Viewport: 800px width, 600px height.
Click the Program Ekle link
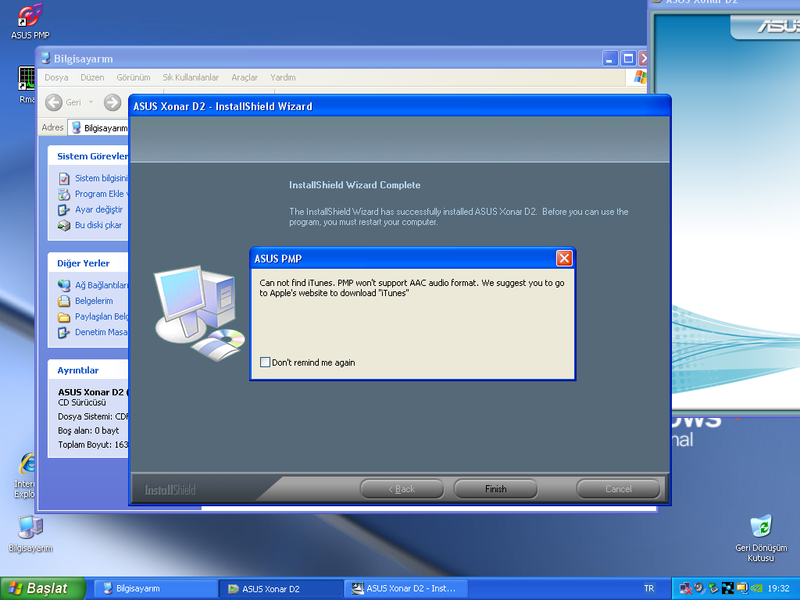[101, 194]
